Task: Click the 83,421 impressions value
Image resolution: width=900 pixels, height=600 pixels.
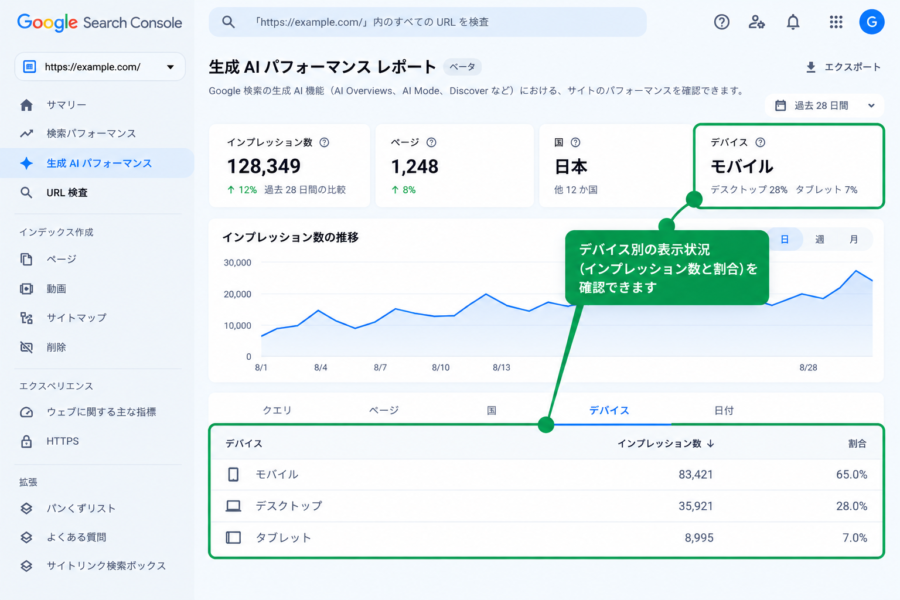Action: [x=695, y=474]
